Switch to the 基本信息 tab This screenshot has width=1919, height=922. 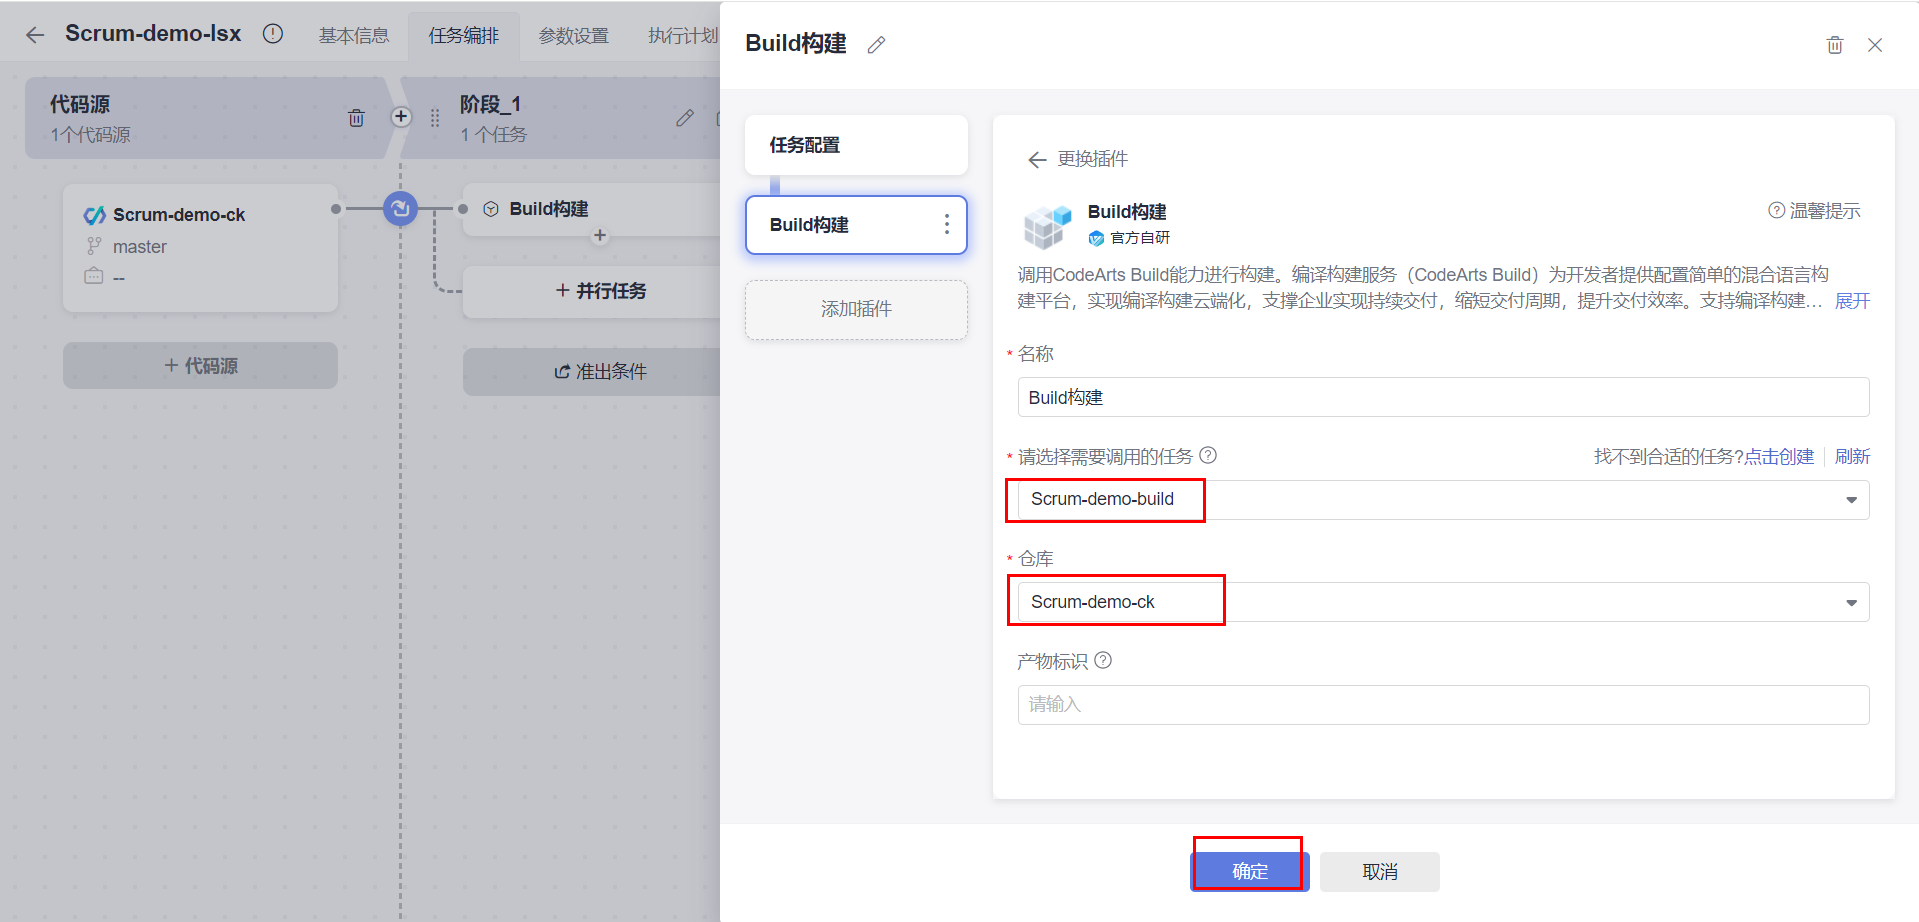[354, 36]
